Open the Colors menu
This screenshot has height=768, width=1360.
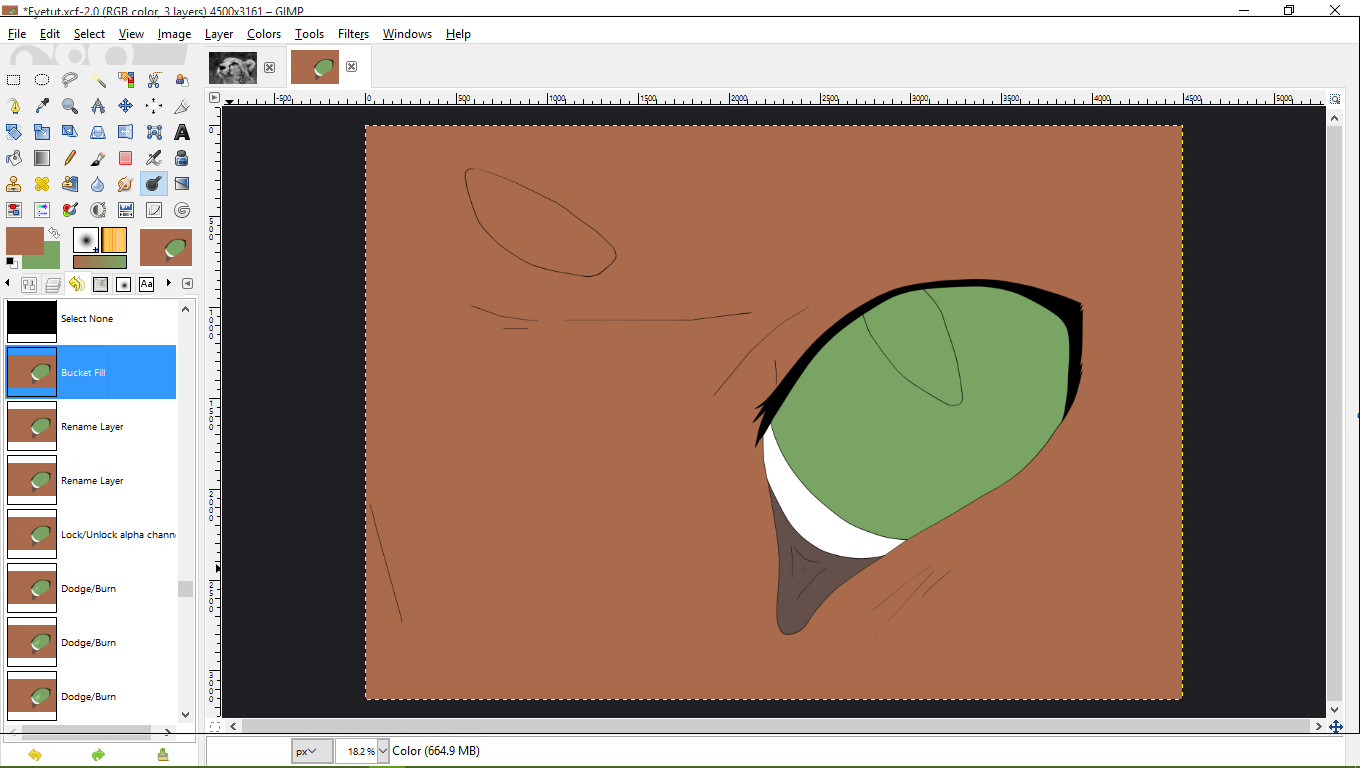[264, 34]
